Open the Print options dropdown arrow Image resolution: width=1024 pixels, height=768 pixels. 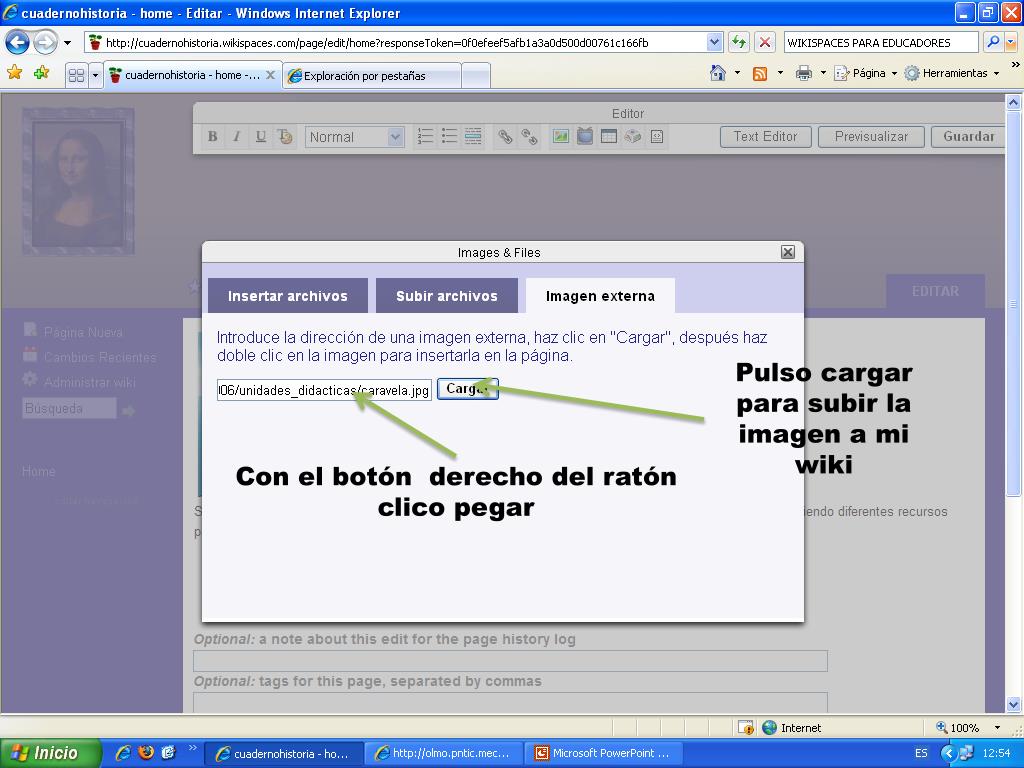point(823,73)
